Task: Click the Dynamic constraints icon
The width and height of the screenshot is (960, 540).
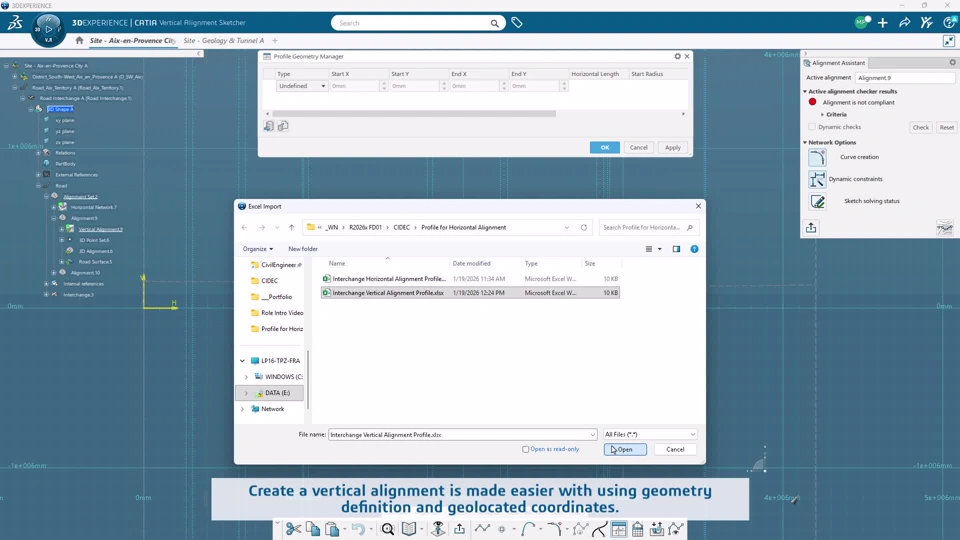Action: click(x=817, y=179)
